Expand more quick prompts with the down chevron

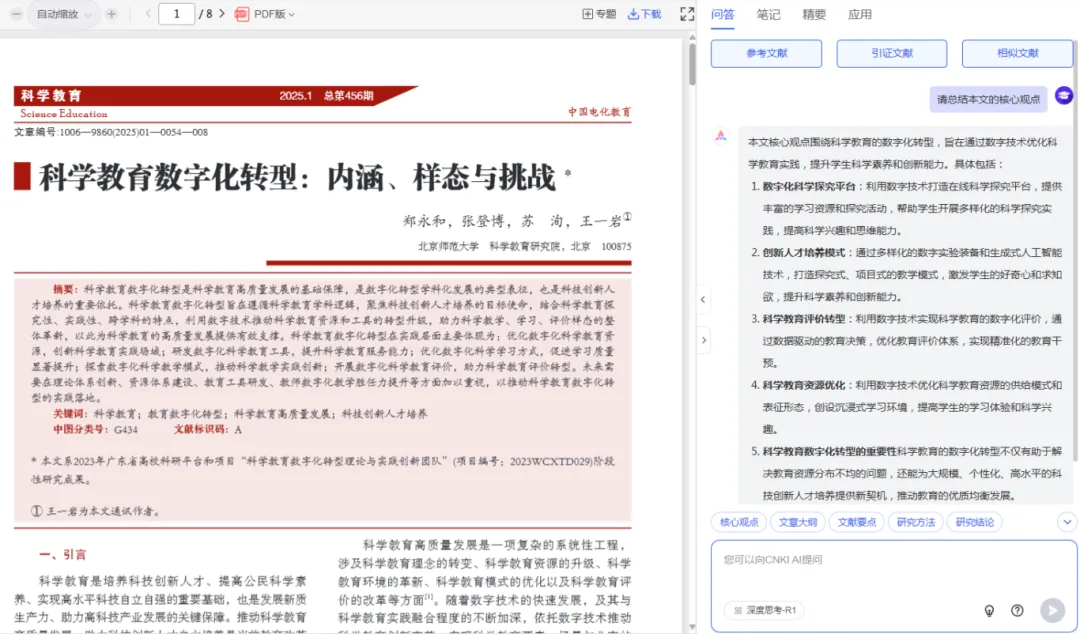point(1067,522)
